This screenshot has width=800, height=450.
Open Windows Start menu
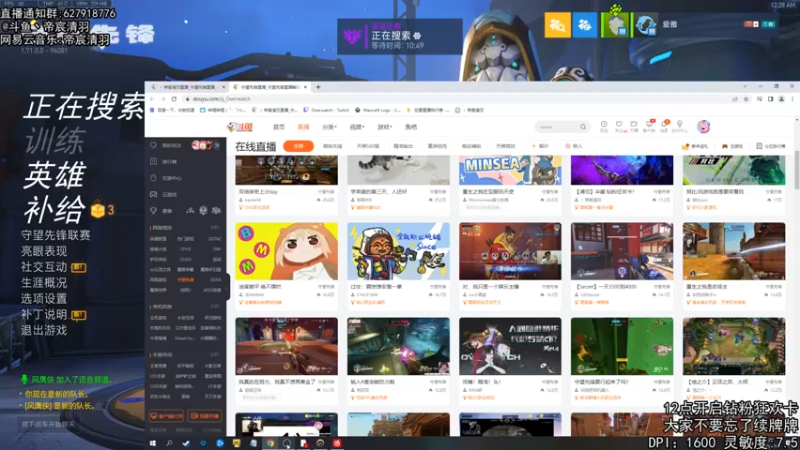coord(152,443)
